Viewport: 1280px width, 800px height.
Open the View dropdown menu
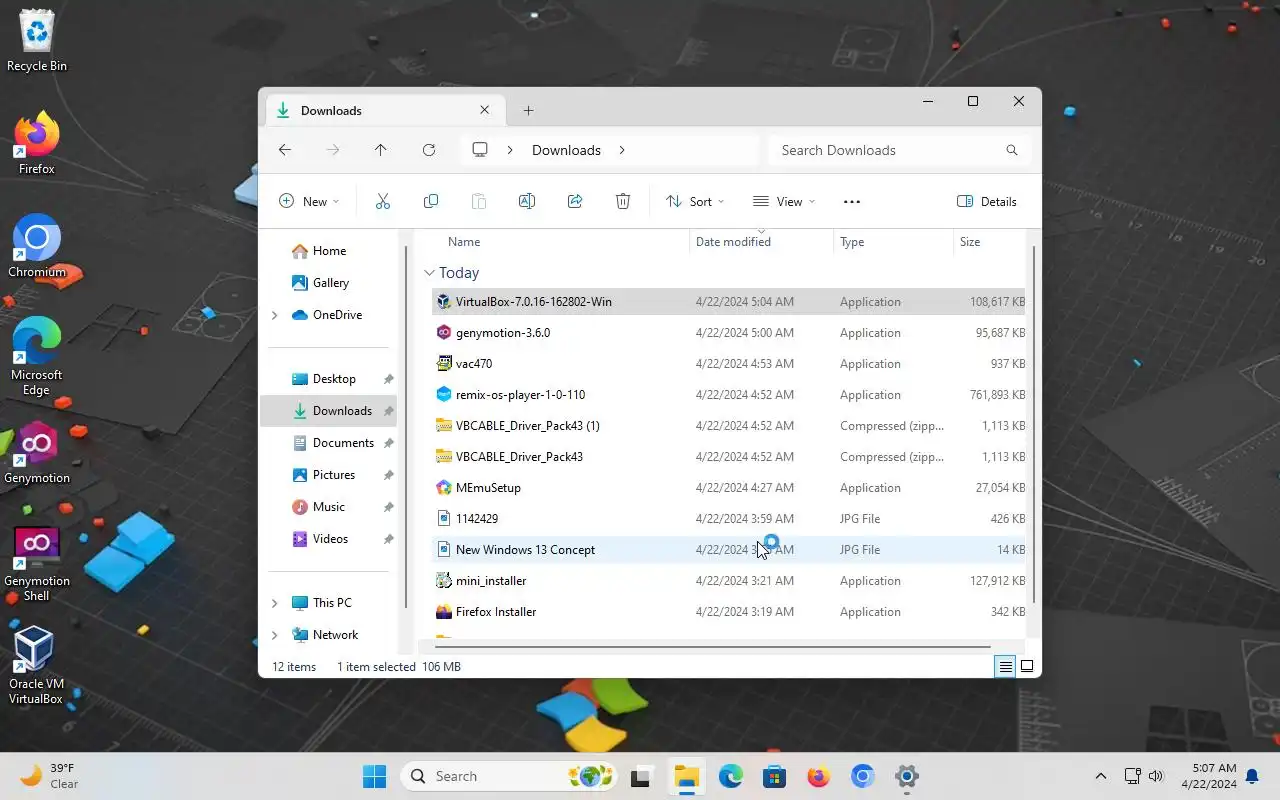(784, 201)
